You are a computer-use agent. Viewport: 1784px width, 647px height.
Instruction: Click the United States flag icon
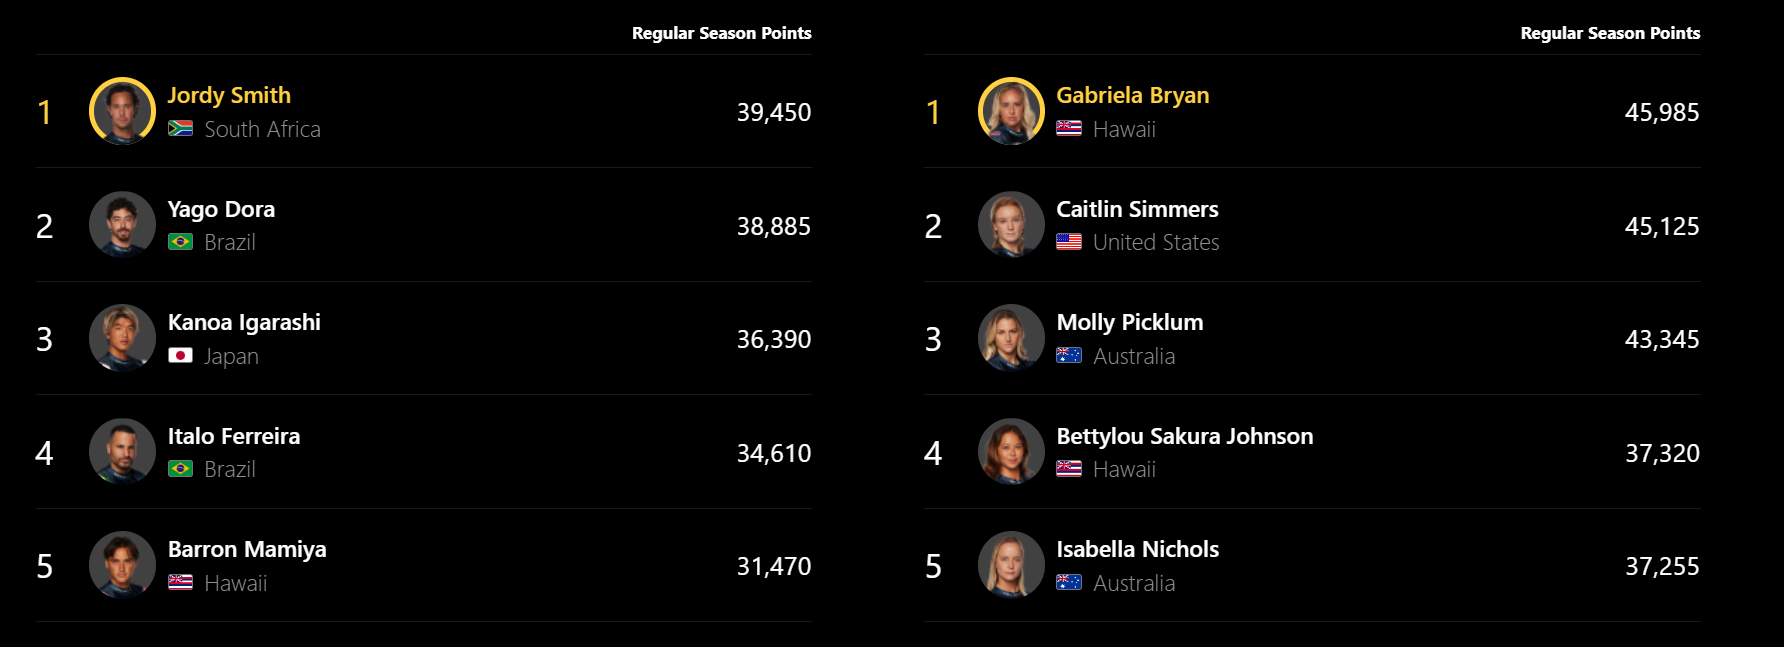tap(1069, 242)
